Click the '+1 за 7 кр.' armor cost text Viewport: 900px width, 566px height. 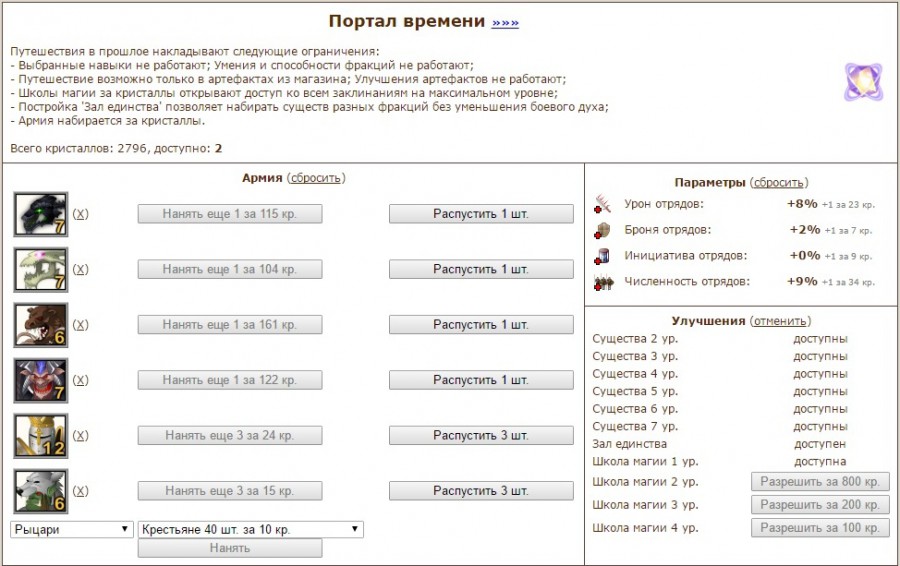tap(848, 231)
